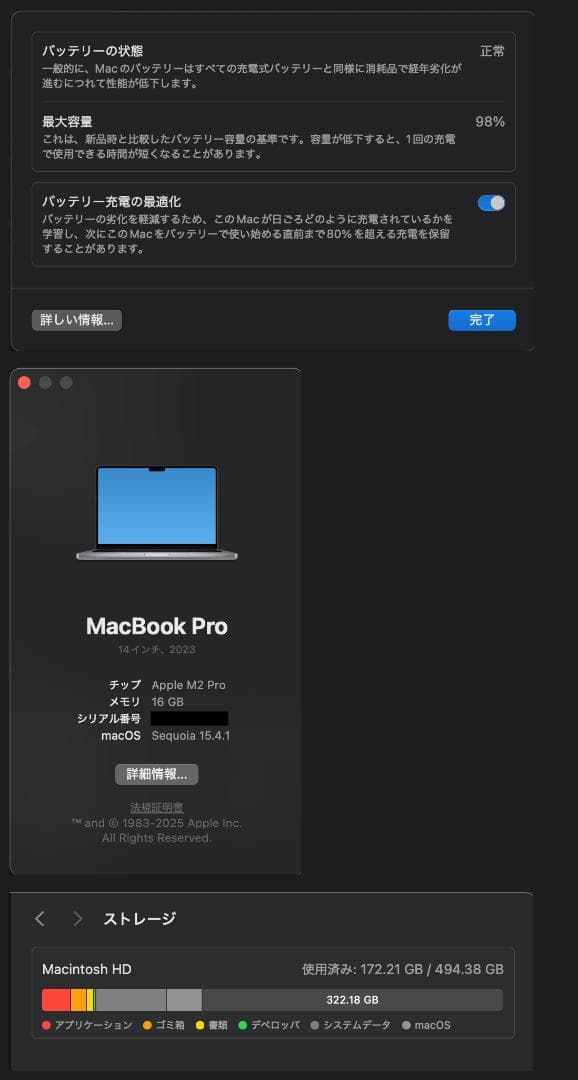
Task: Click the 完了 button
Action: (x=482, y=320)
